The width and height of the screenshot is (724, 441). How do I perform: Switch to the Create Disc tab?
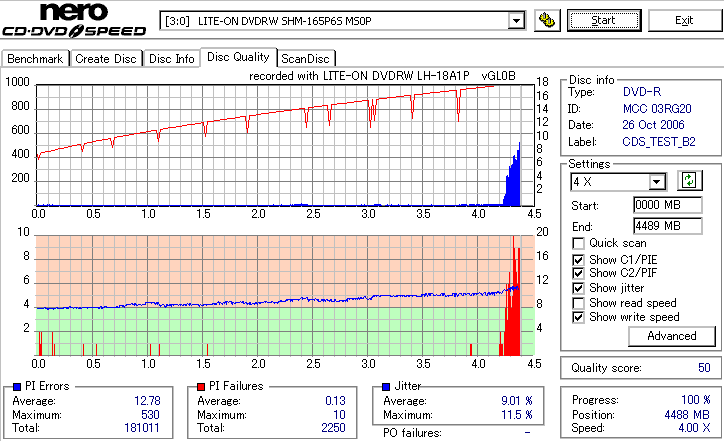point(106,59)
